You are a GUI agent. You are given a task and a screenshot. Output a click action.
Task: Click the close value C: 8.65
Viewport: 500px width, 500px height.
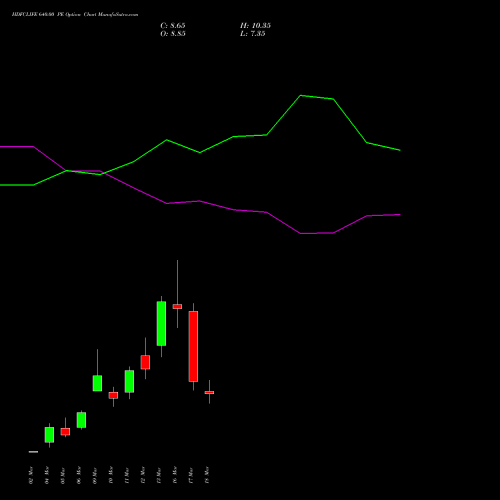pyautogui.click(x=173, y=25)
